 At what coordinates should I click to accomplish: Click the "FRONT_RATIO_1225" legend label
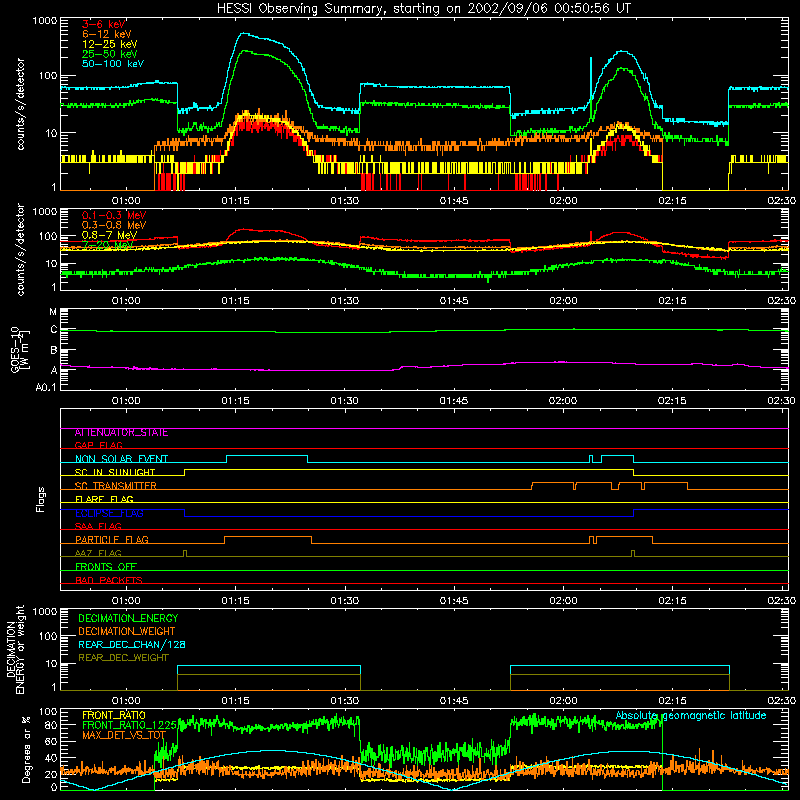(x=129, y=726)
